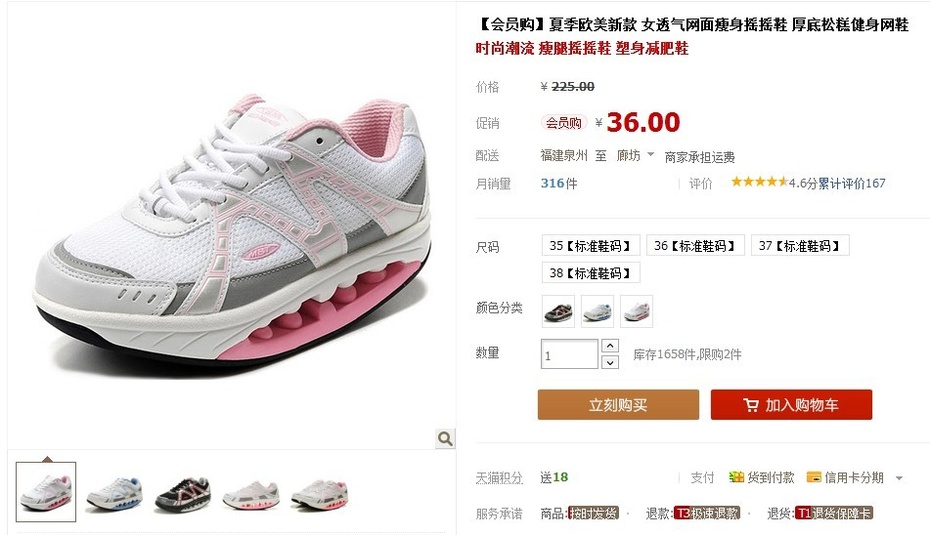The image size is (930, 535).
Task: Click the T1 退货保障卡 service badge
Action: (x=834, y=513)
